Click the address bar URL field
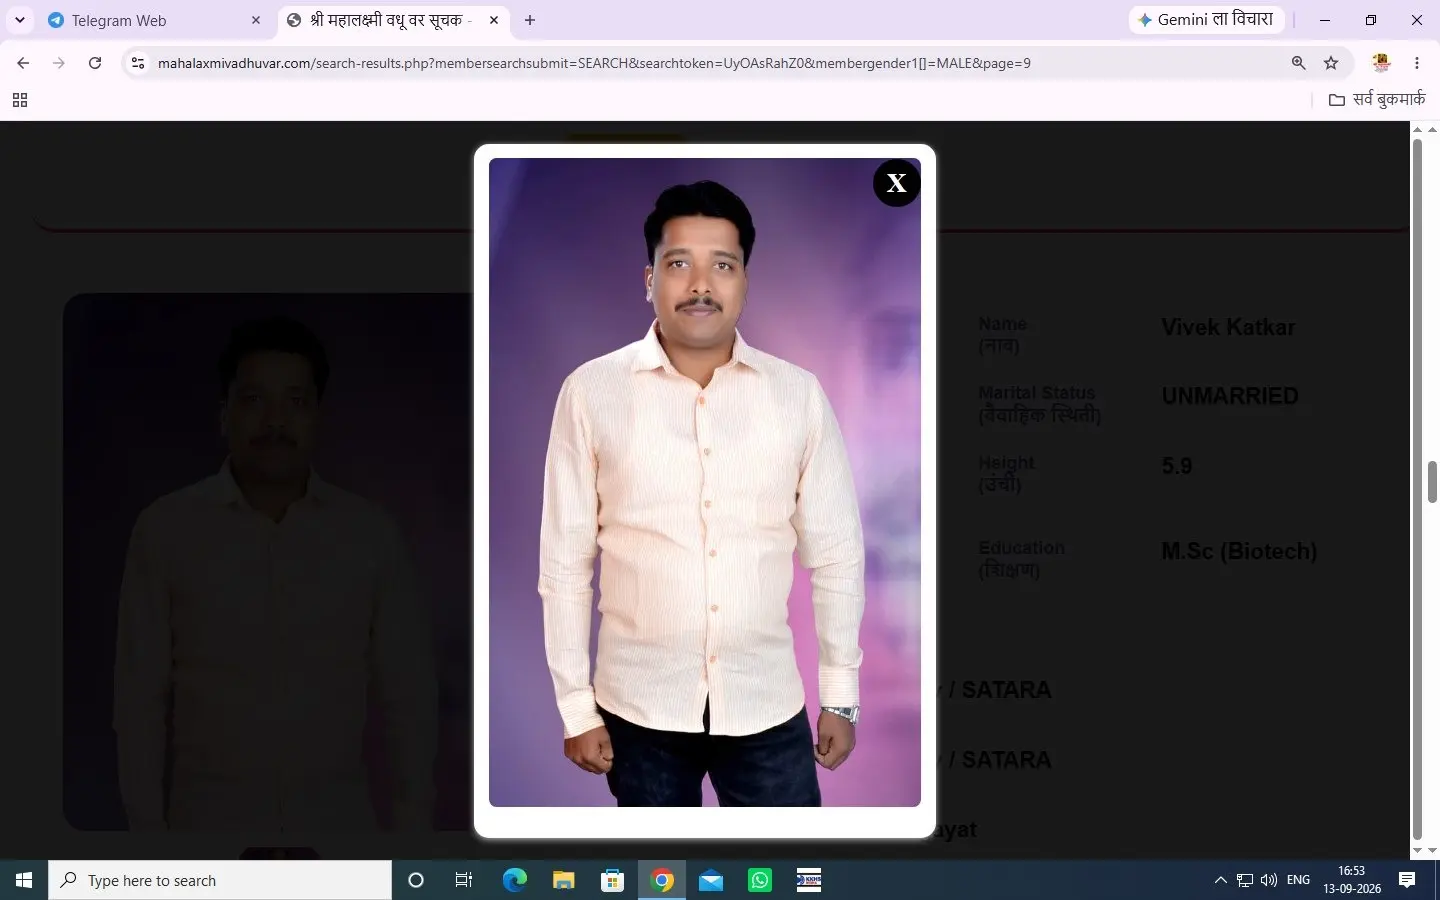The width and height of the screenshot is (1440, 900). [700, 63]
